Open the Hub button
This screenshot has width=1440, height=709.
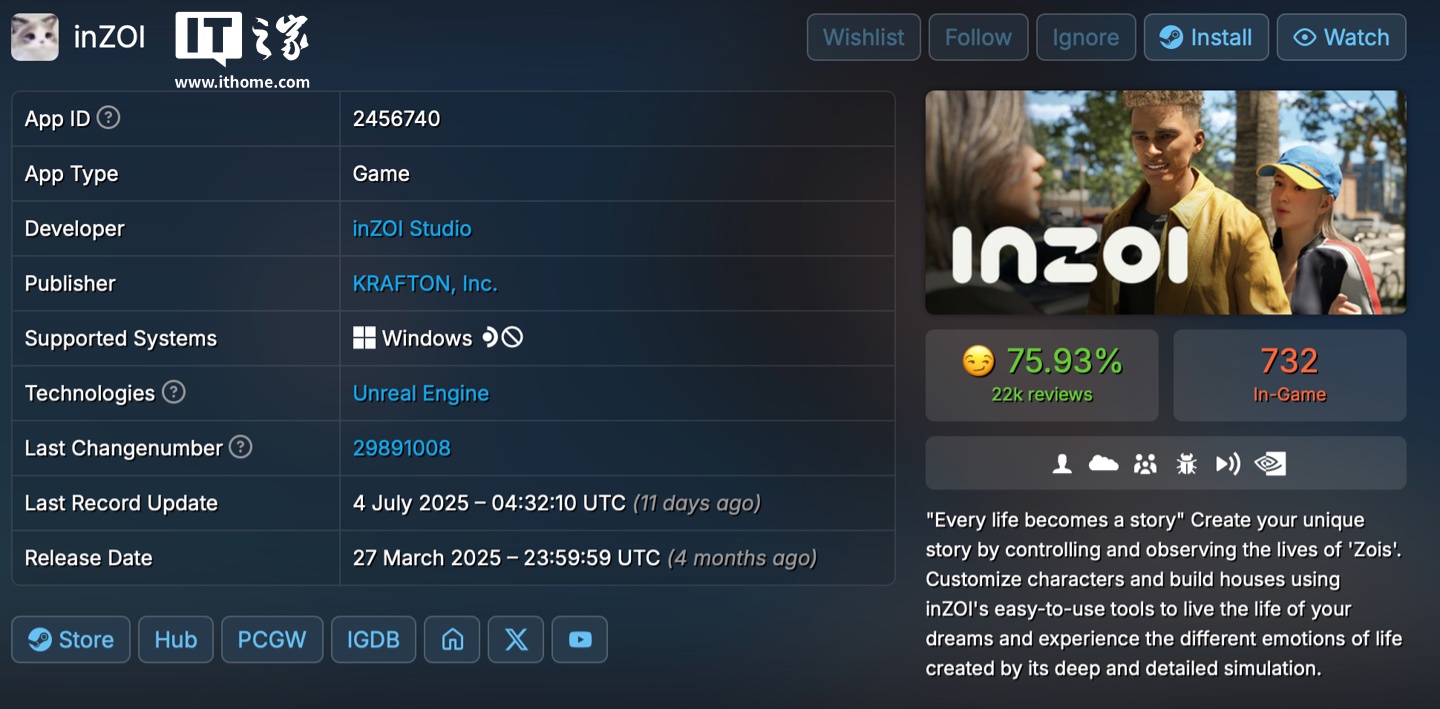[176, 640]
